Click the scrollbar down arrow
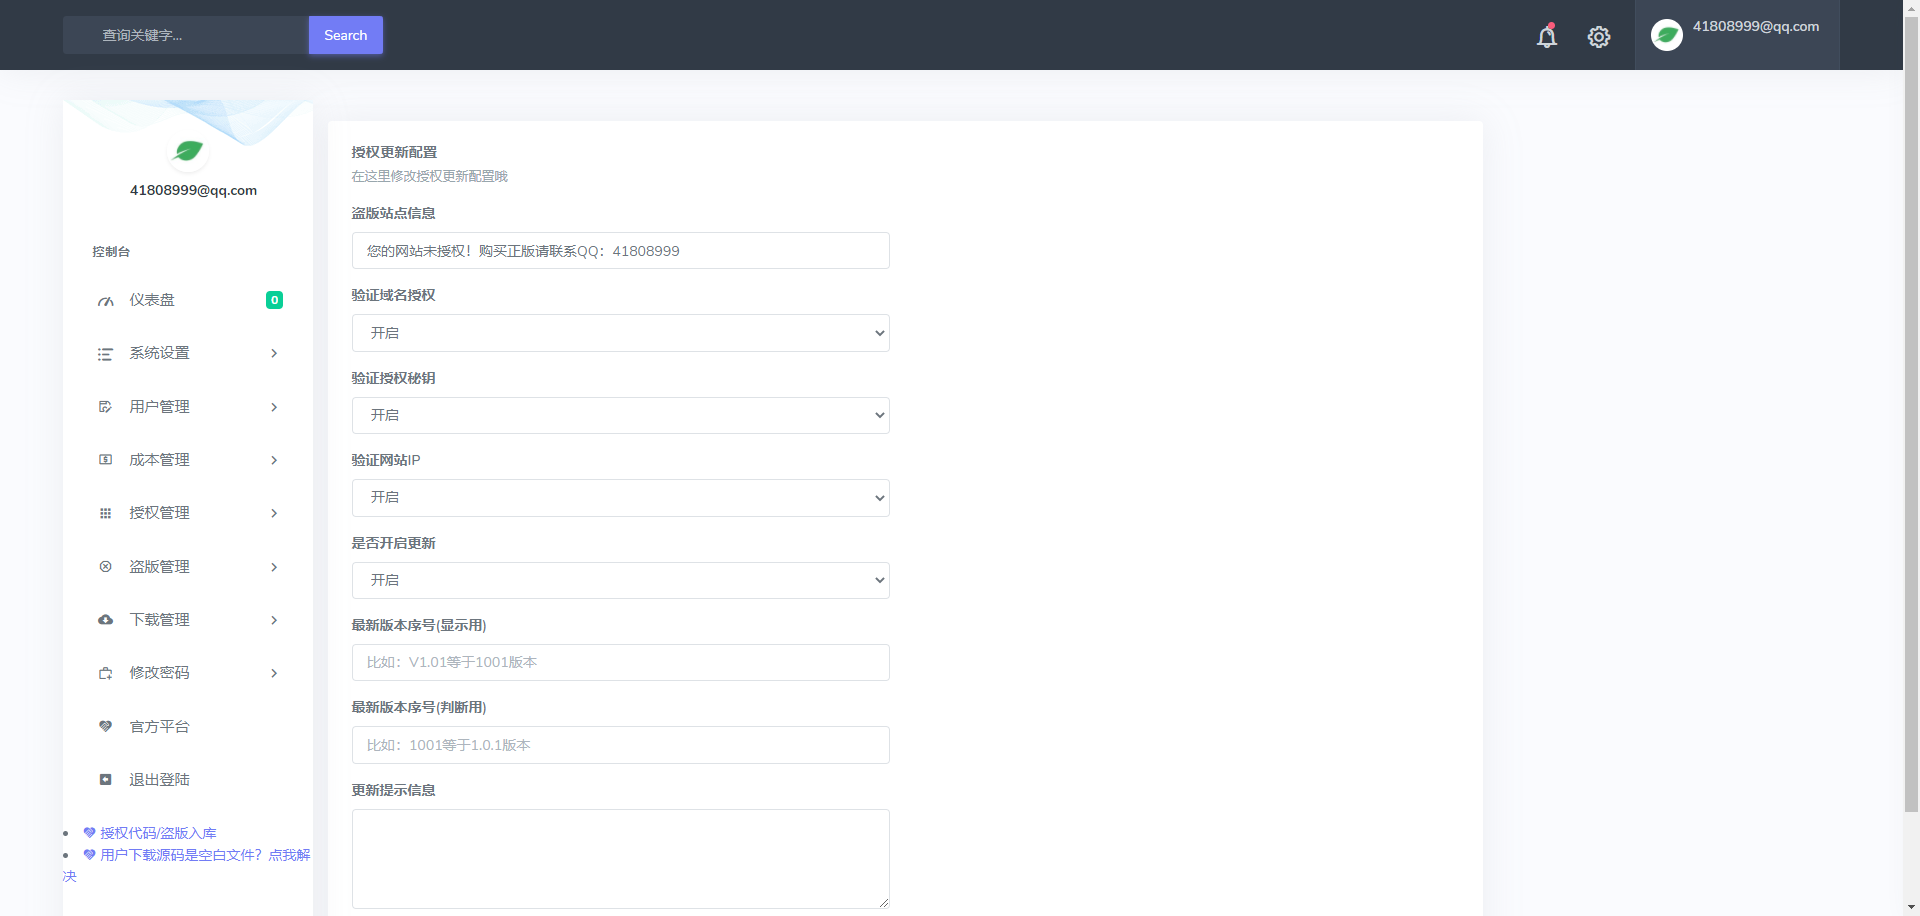Image resolution: width=1920 pixels, height=916 pixels. (x=1911, y=907)
